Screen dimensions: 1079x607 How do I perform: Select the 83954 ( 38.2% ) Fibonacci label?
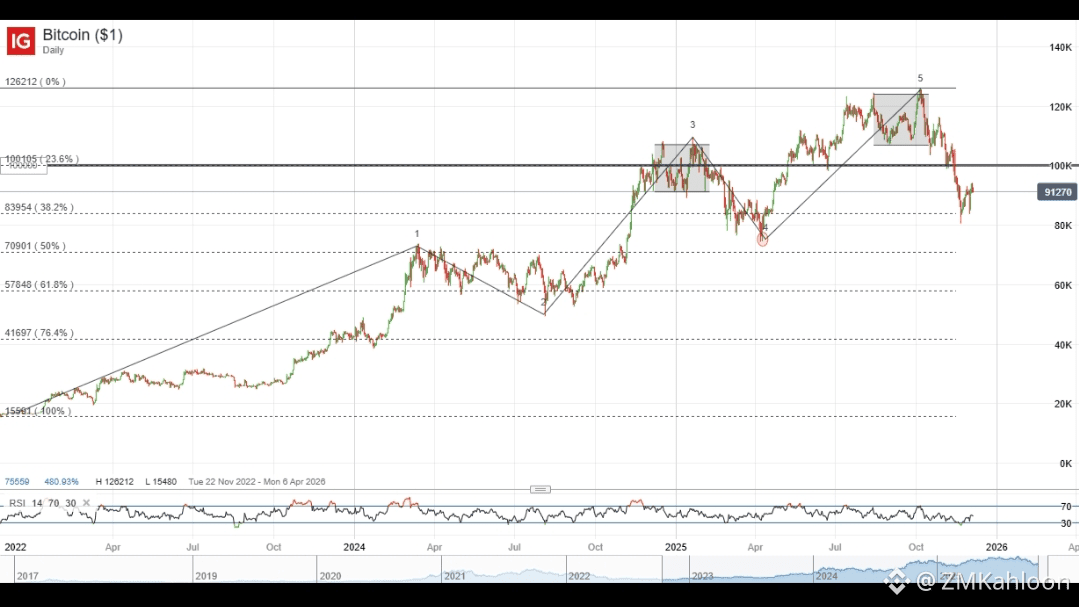pyautogui.click(x=39, y=207)
